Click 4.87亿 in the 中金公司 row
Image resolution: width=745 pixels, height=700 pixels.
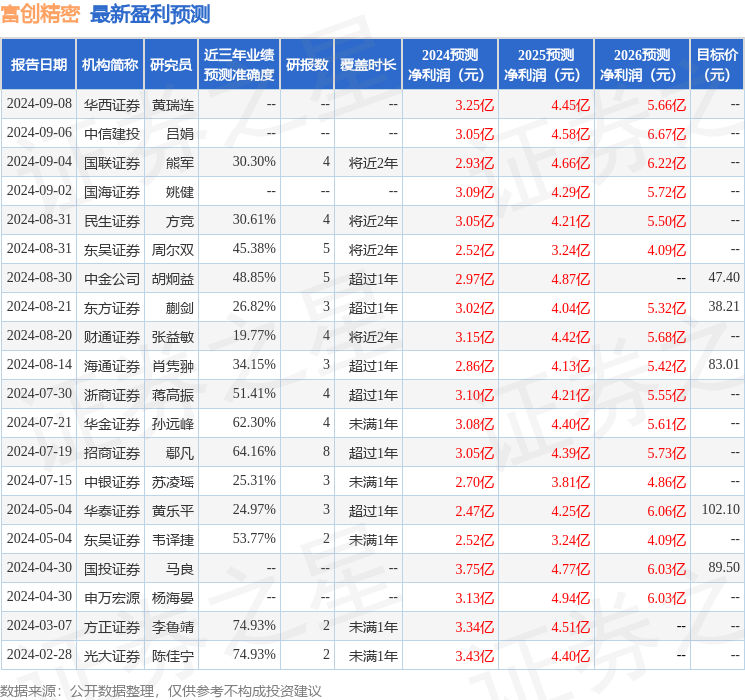coord(570,279)
